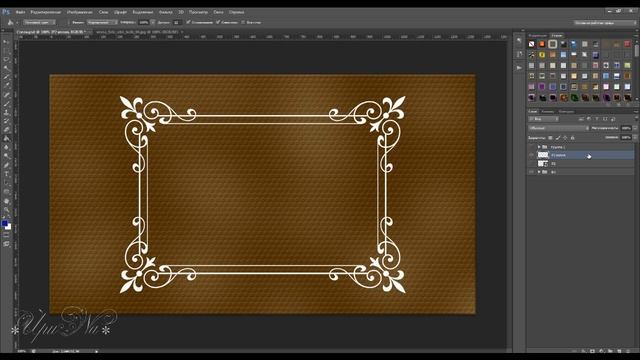Open the Фильтр menu
Screen dimensions: 640x360
[165, 12]
